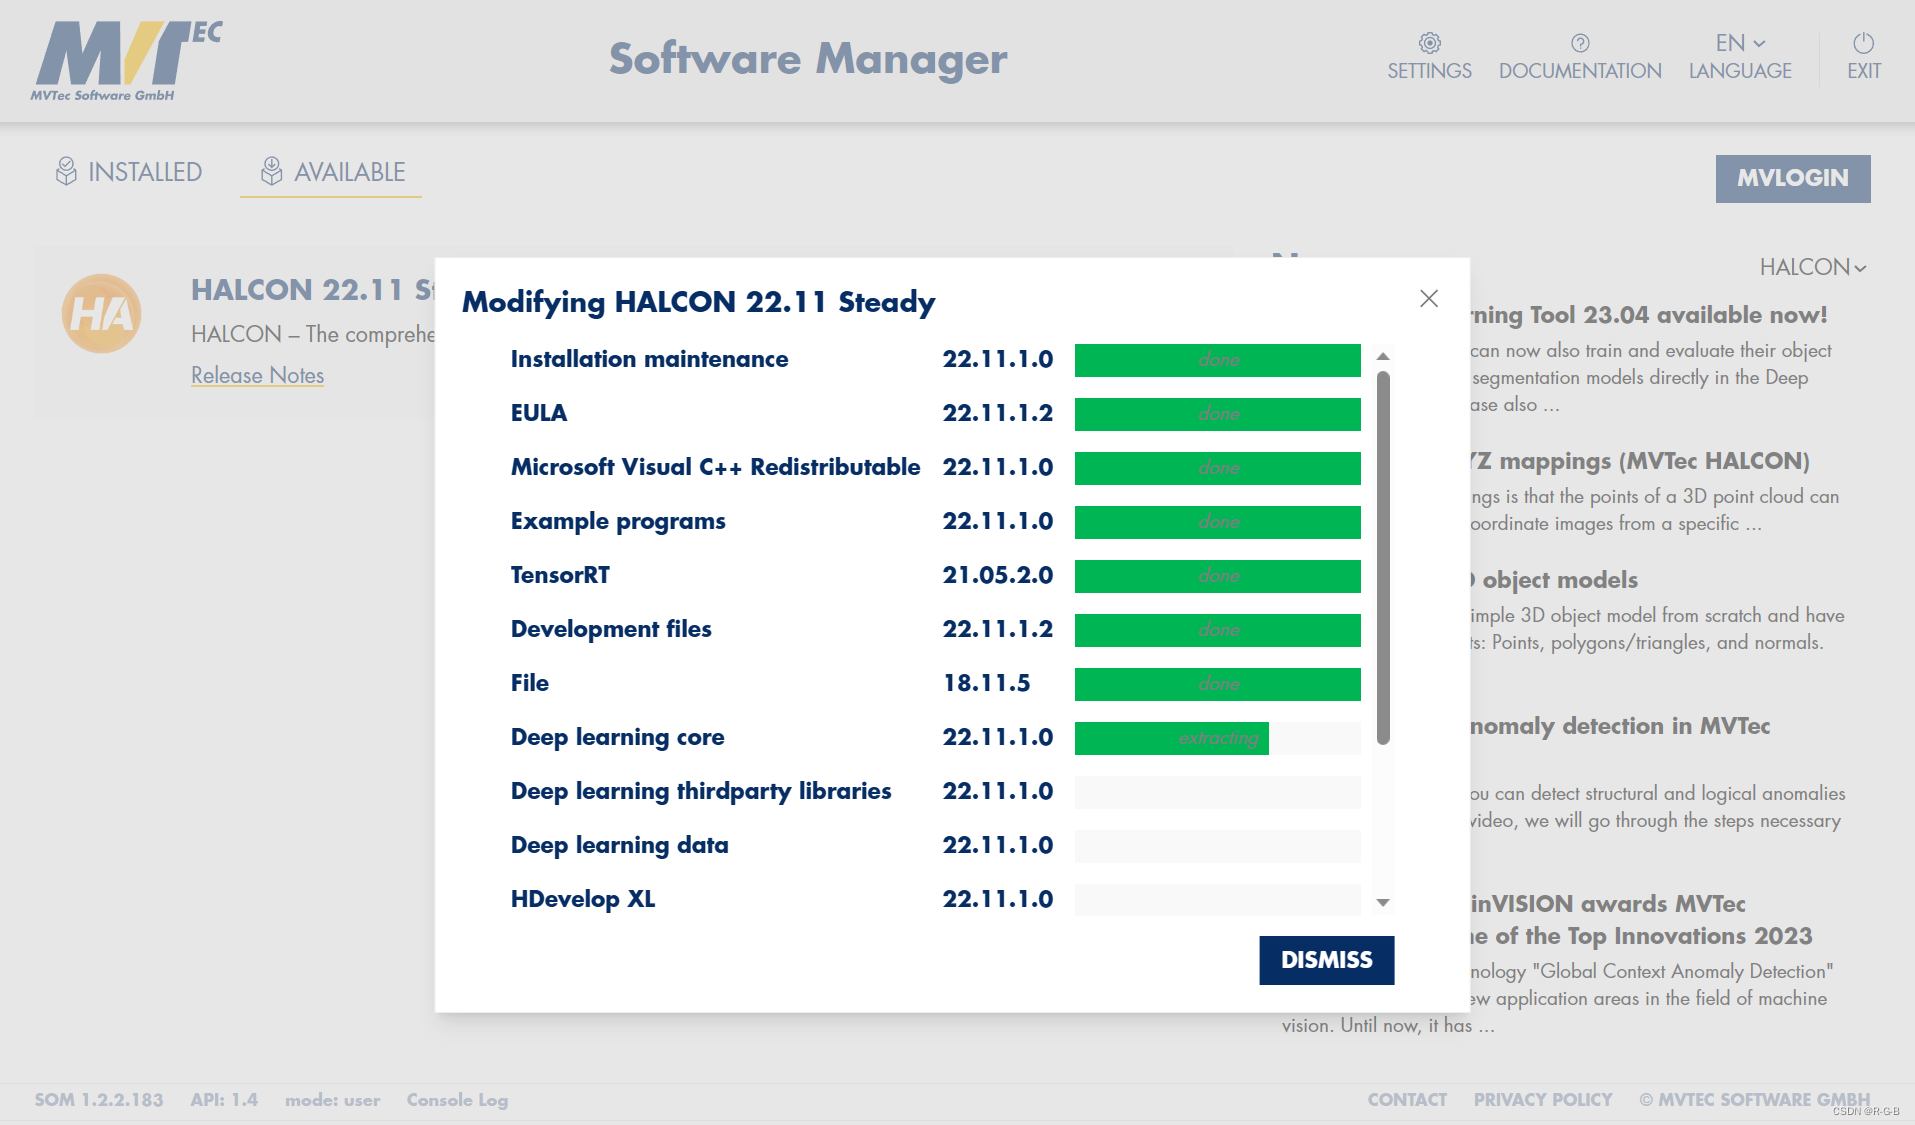Switch to the INSTALLED tab

point(129,172)
